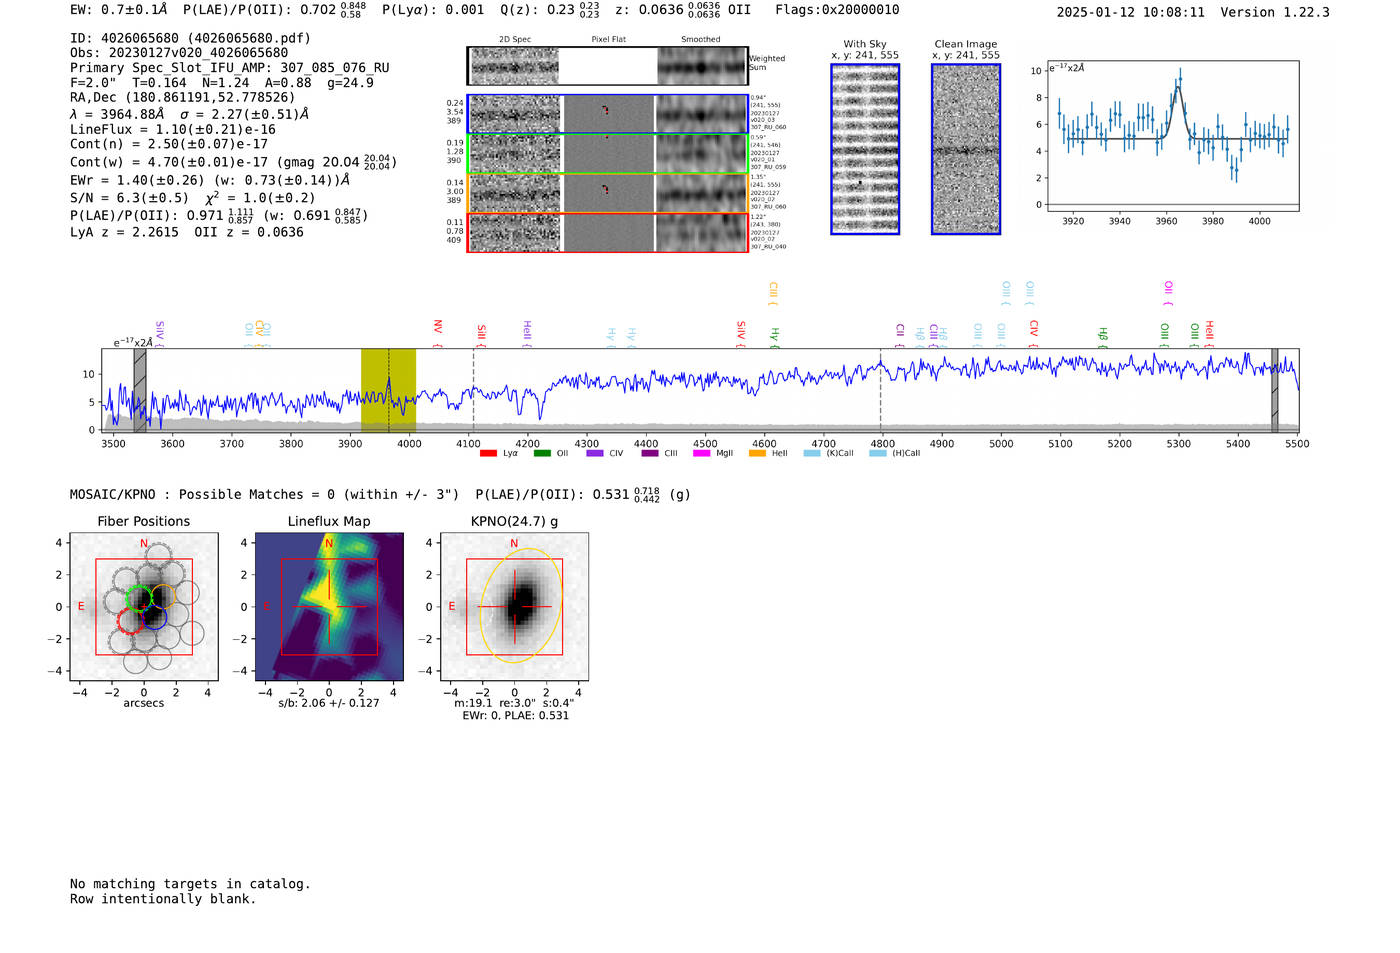The height and width of the screenshot is (953, 1400).
Task: Open the Lineflux Map image
Action: click(x=329, y=607)
